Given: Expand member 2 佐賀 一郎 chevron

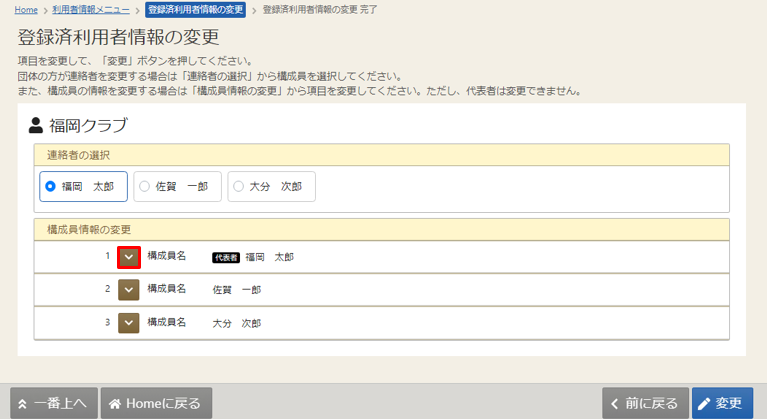Looking at the screenshot, I should pos(129,290).
